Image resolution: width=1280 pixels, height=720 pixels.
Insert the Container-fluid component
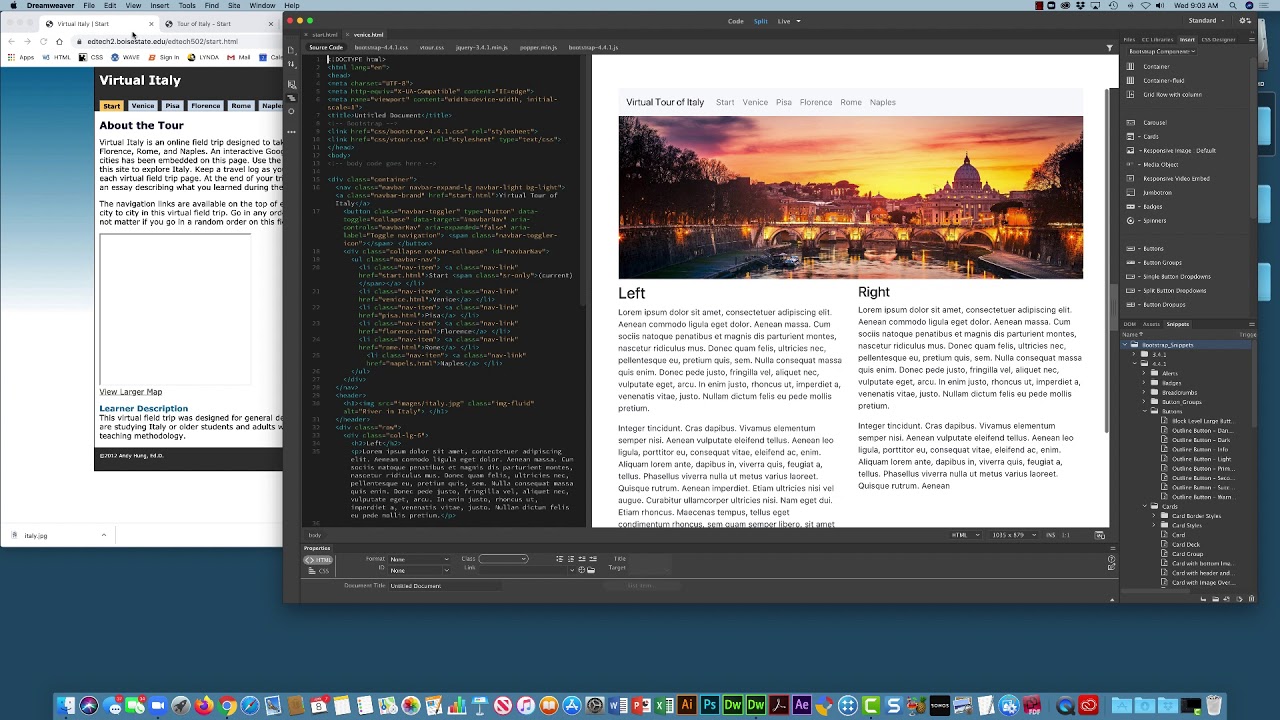coord(1163,81)
